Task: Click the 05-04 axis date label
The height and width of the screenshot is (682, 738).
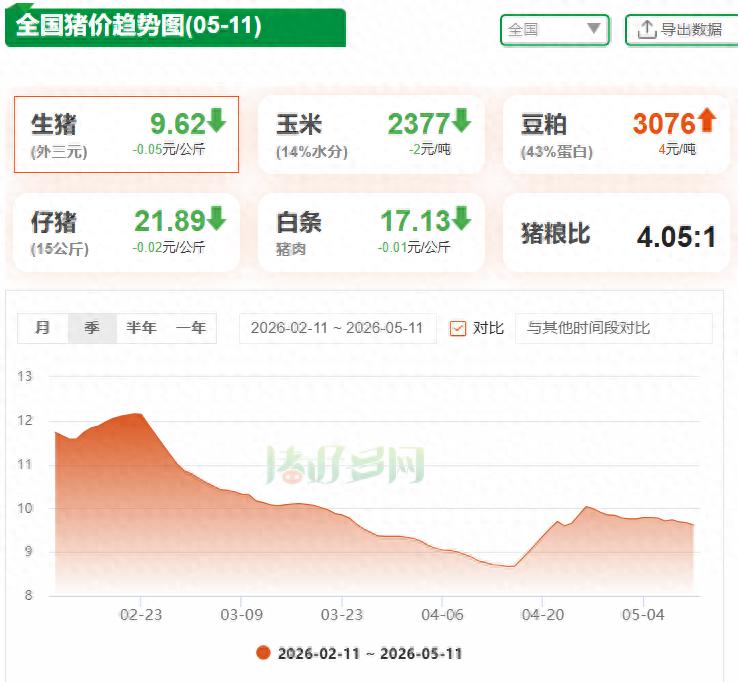Action: [x=643, y=615]
